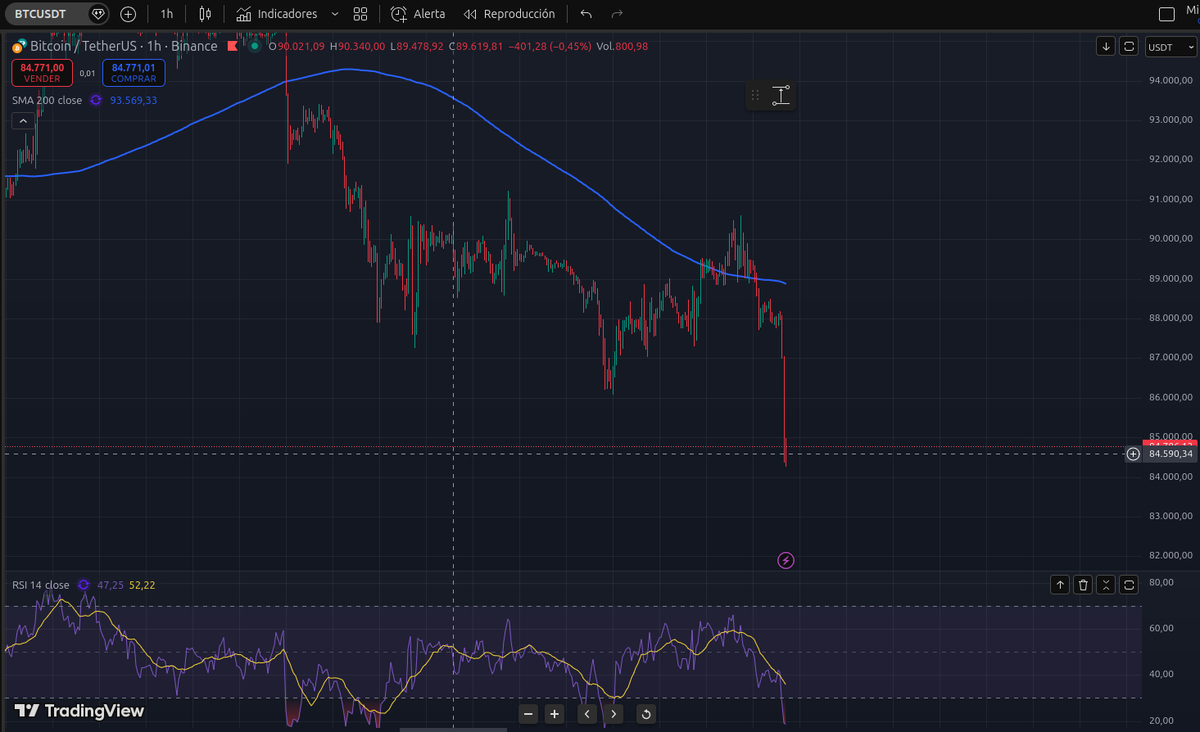Open the layout selector square icon
Viewport: 1200px width, 732px height.
click(x=1166, y=14)
